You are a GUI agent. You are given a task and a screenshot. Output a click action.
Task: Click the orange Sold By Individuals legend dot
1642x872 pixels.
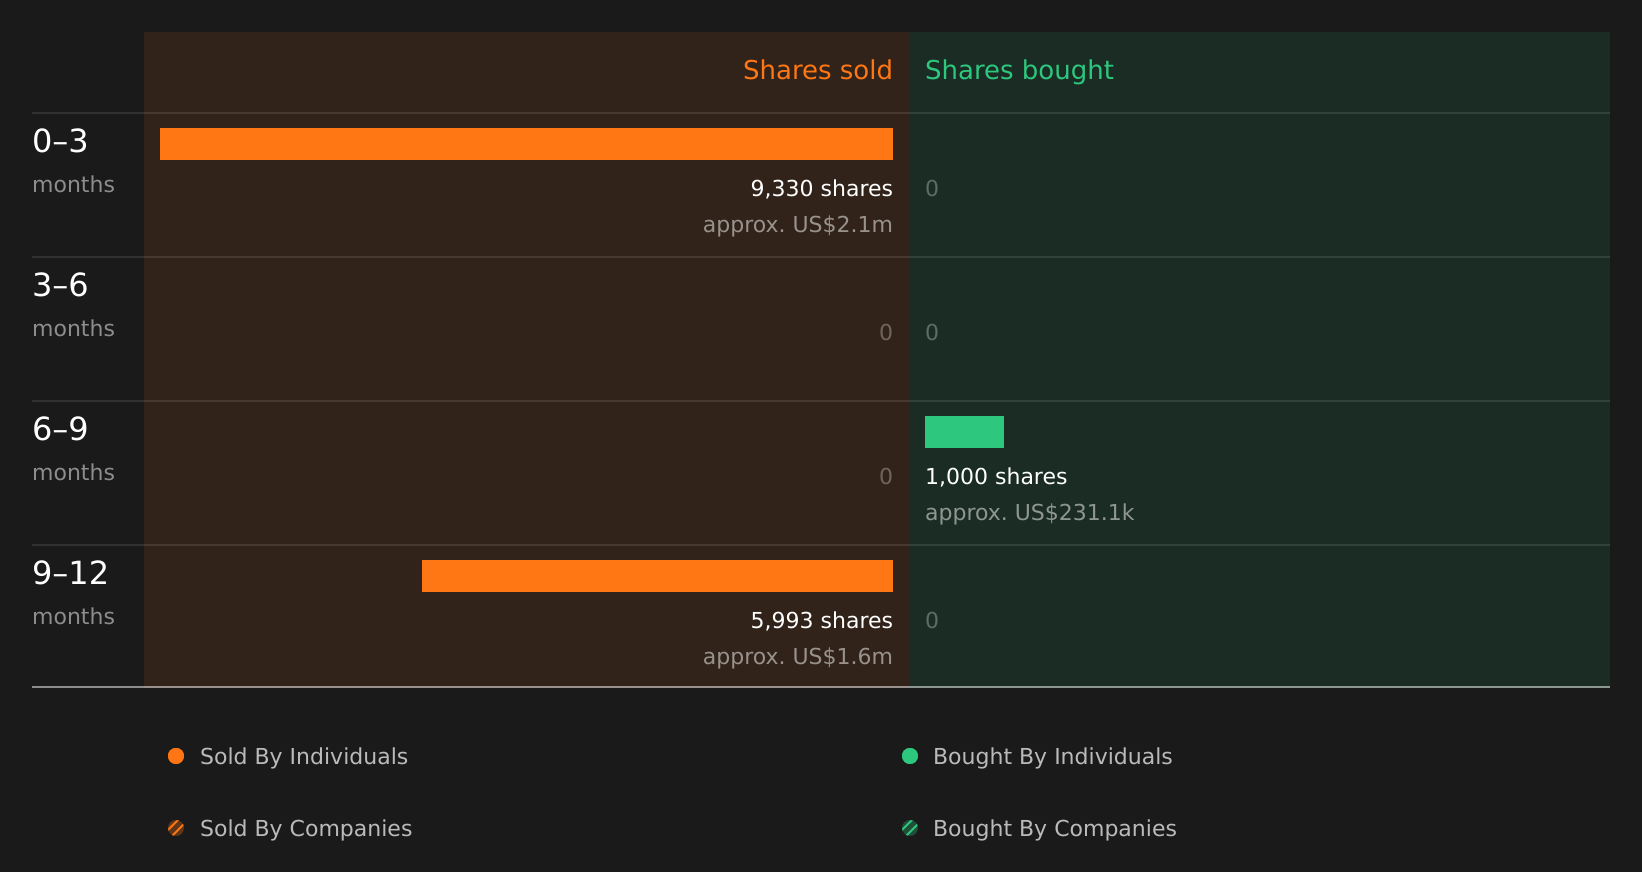tap(176, 756)
